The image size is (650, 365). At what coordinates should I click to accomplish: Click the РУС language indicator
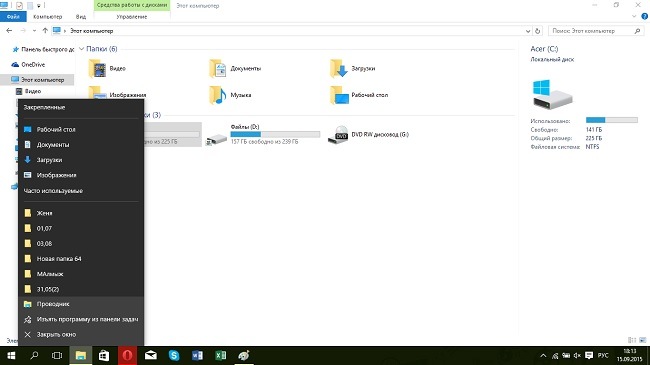pos(603,356)
